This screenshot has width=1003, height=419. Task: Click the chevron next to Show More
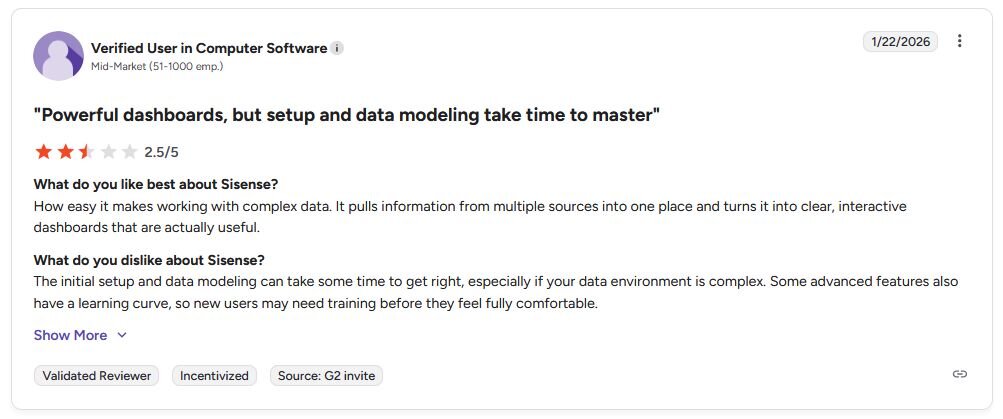point(122,335)
